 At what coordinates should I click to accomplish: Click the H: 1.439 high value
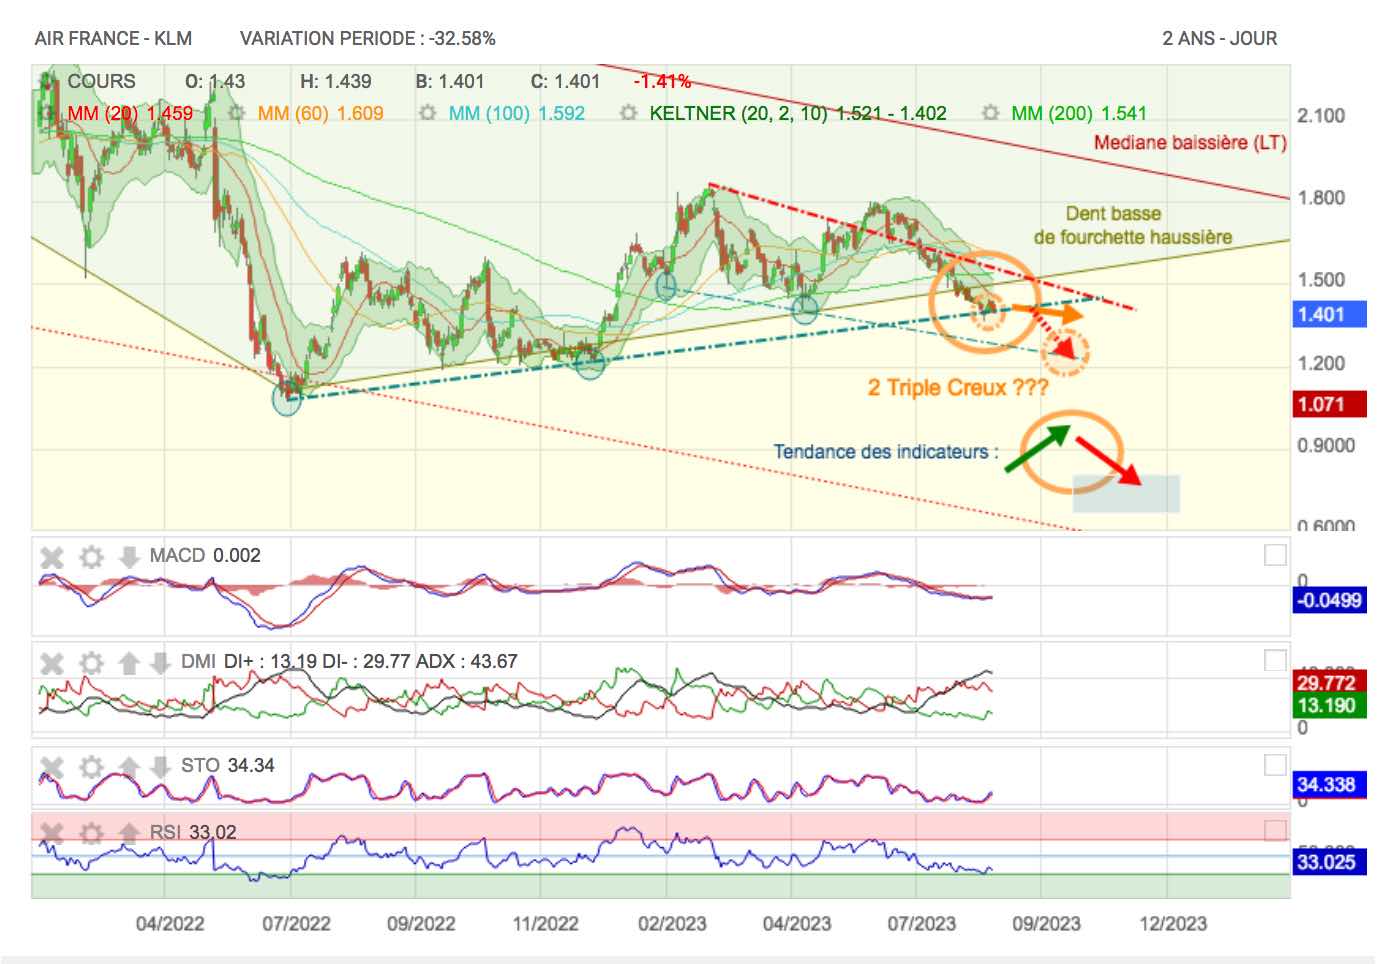pos(336,81)
